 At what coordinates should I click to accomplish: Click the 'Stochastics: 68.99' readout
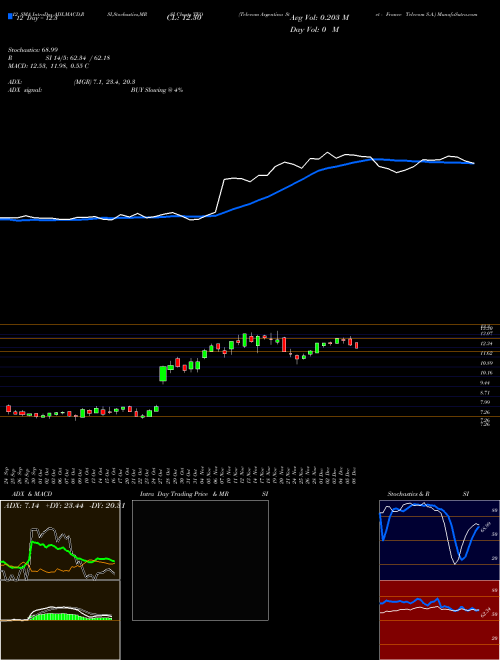pos(33,50)
